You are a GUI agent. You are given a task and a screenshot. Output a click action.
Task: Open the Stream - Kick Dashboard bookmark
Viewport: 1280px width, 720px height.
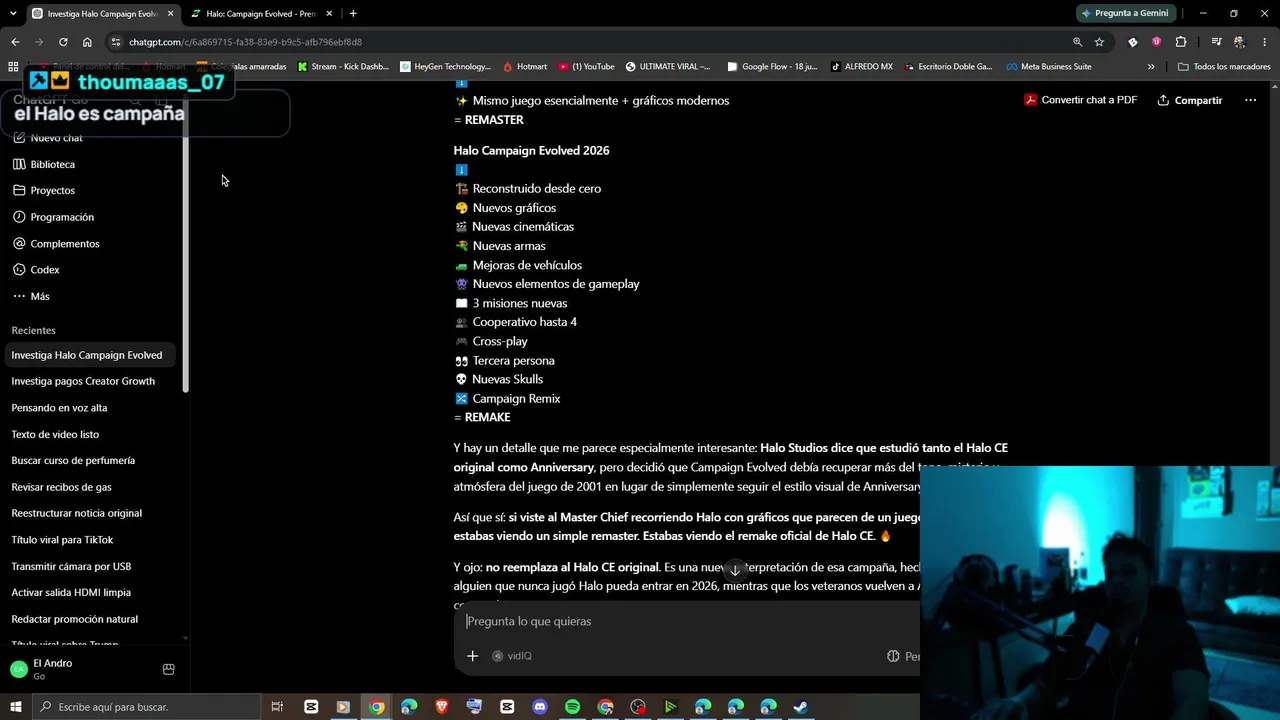point(342,67)
